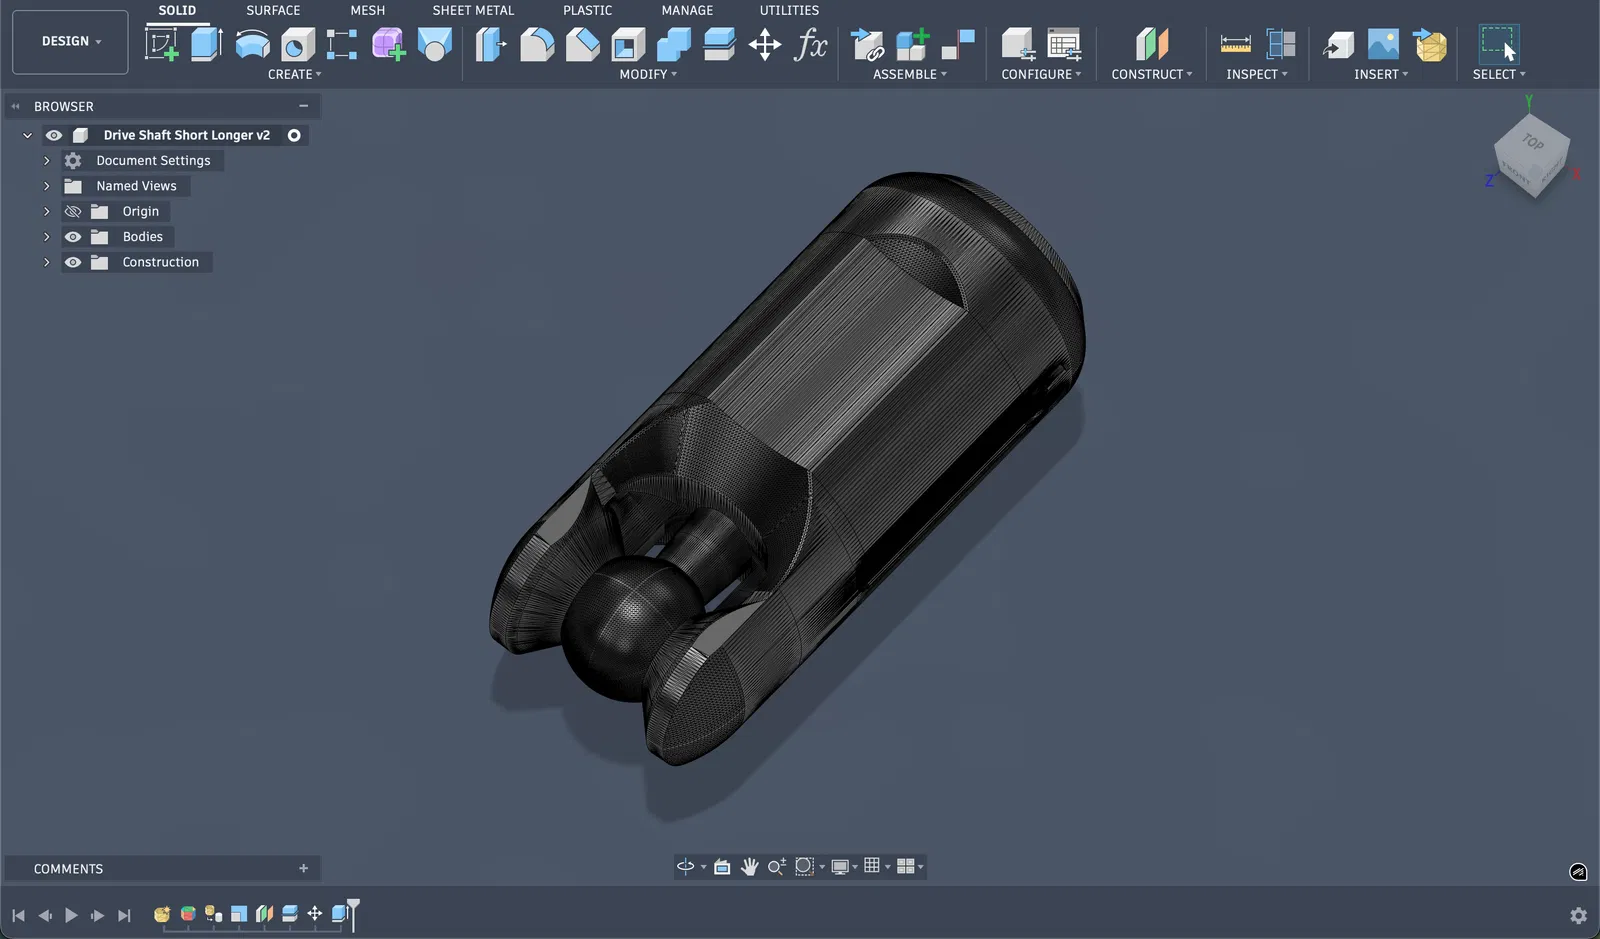Insert a canvas image
Screen dimensions: 1600x939
(1384, 44)
